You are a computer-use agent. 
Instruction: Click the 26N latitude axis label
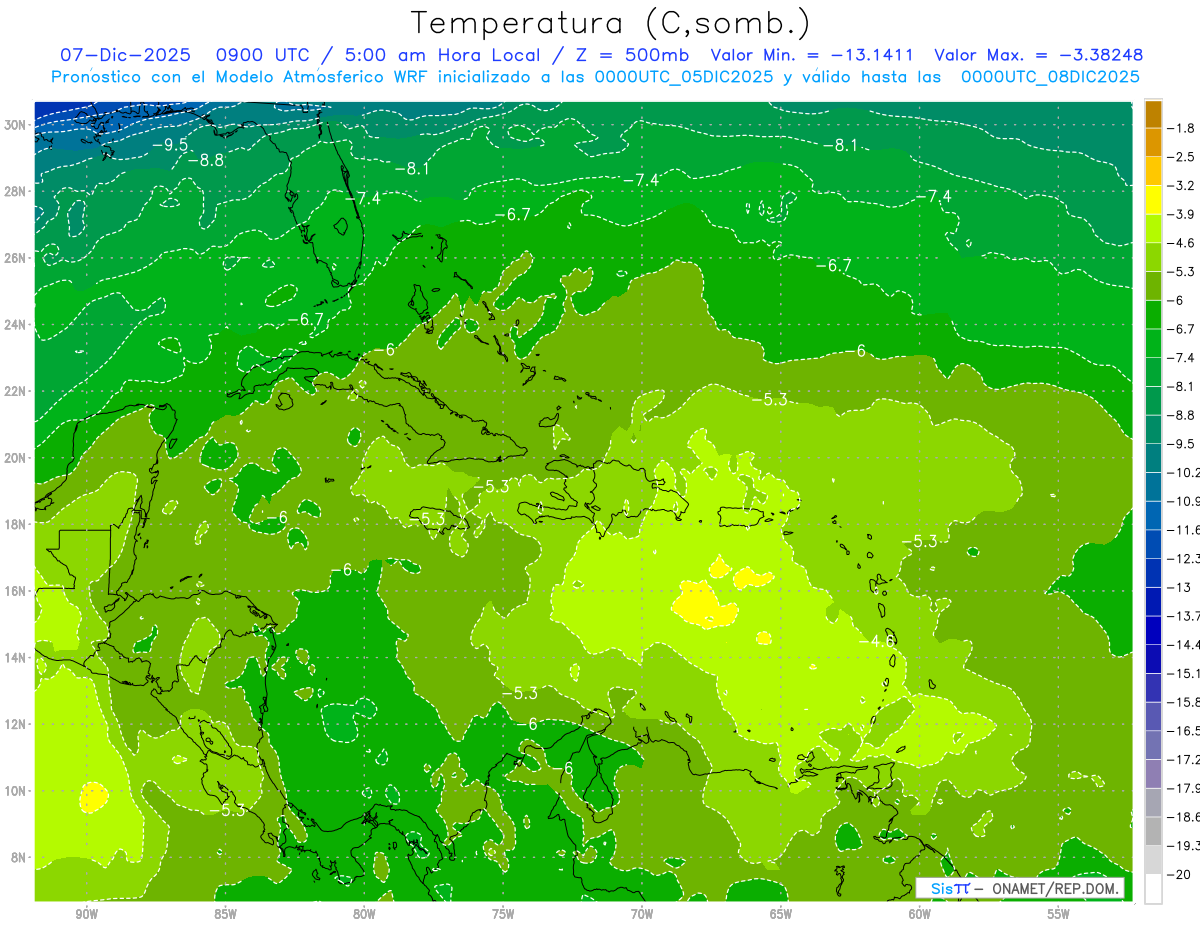[x=15, y=258]
